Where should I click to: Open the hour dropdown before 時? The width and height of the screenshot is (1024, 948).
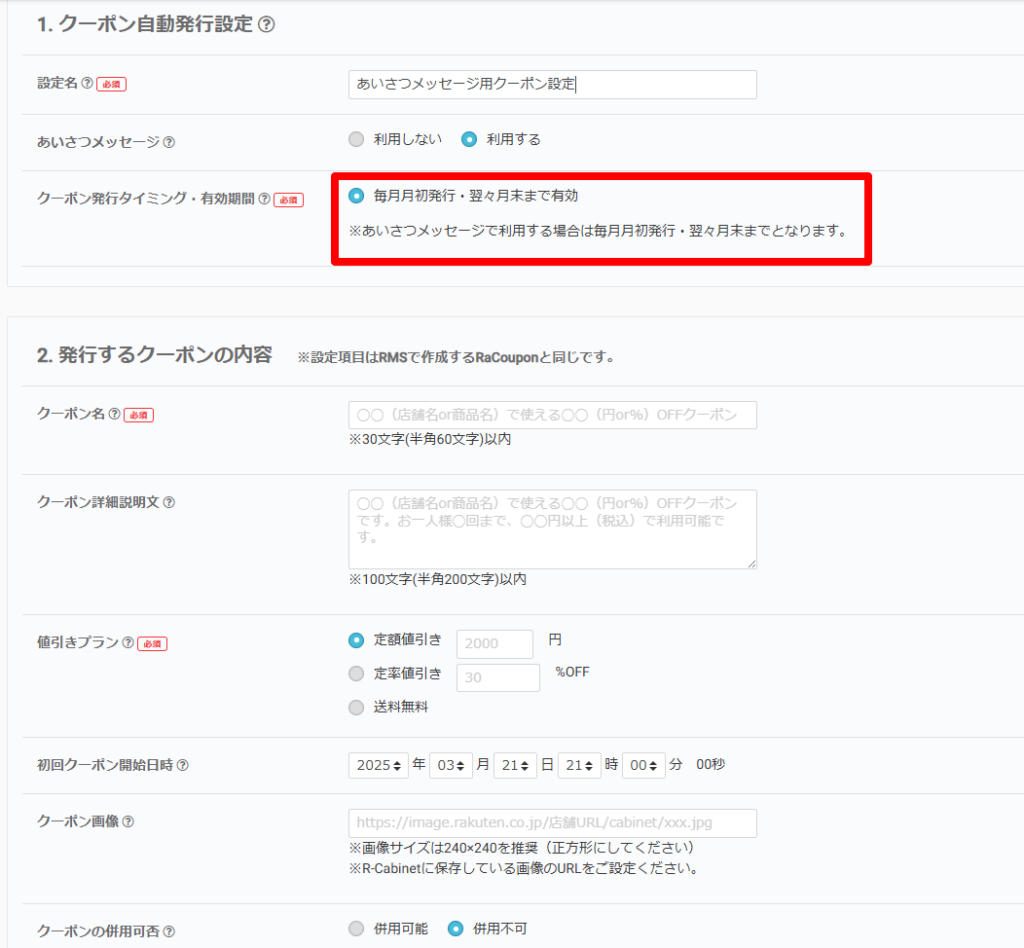pos(579,765)
